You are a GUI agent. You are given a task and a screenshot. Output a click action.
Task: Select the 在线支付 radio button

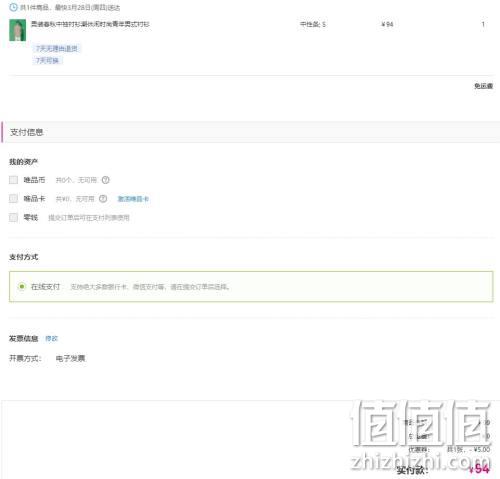coord(22,286)
